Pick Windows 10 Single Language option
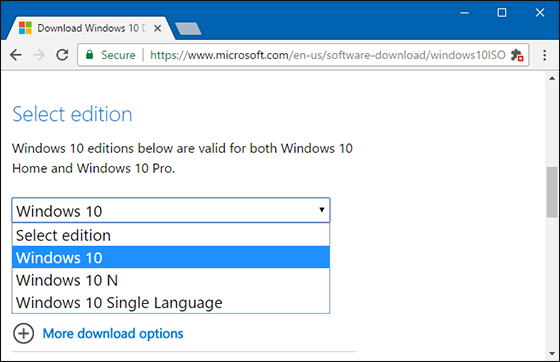This screenshot has height=362, width=560. click(171, 302)
